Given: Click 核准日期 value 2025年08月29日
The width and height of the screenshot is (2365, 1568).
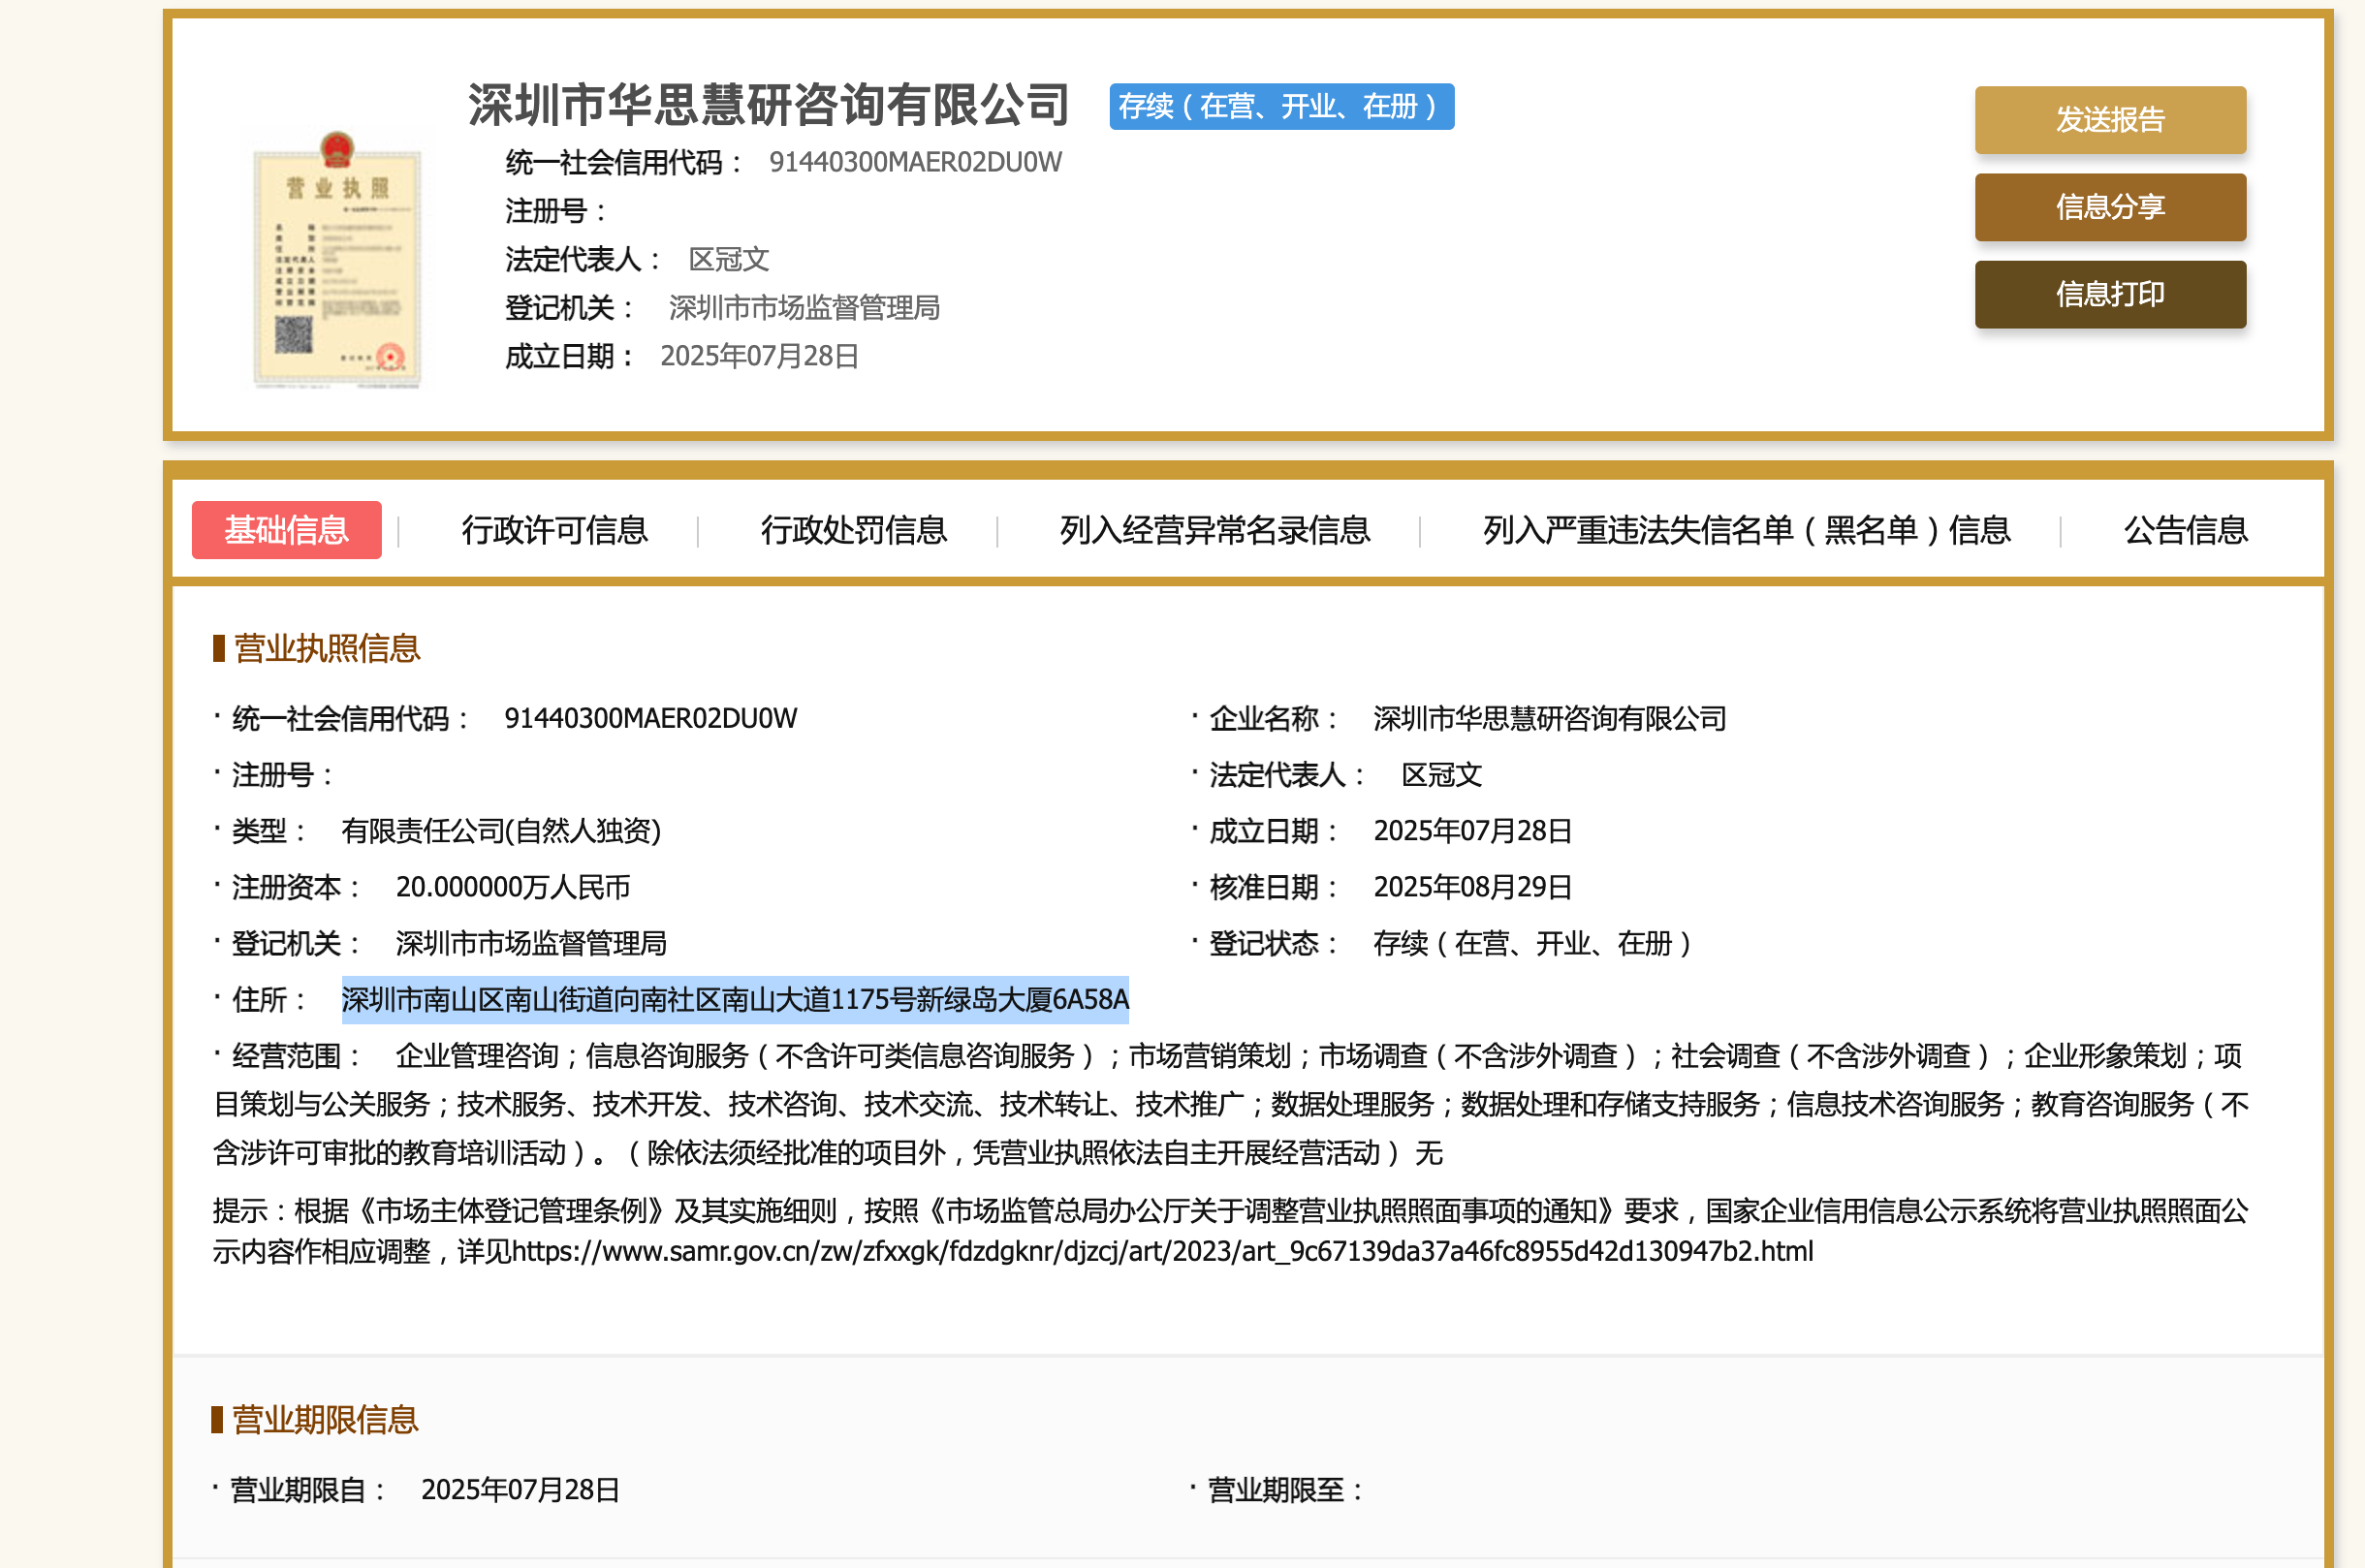Looking at the screenshot, I should (1472, 887).
